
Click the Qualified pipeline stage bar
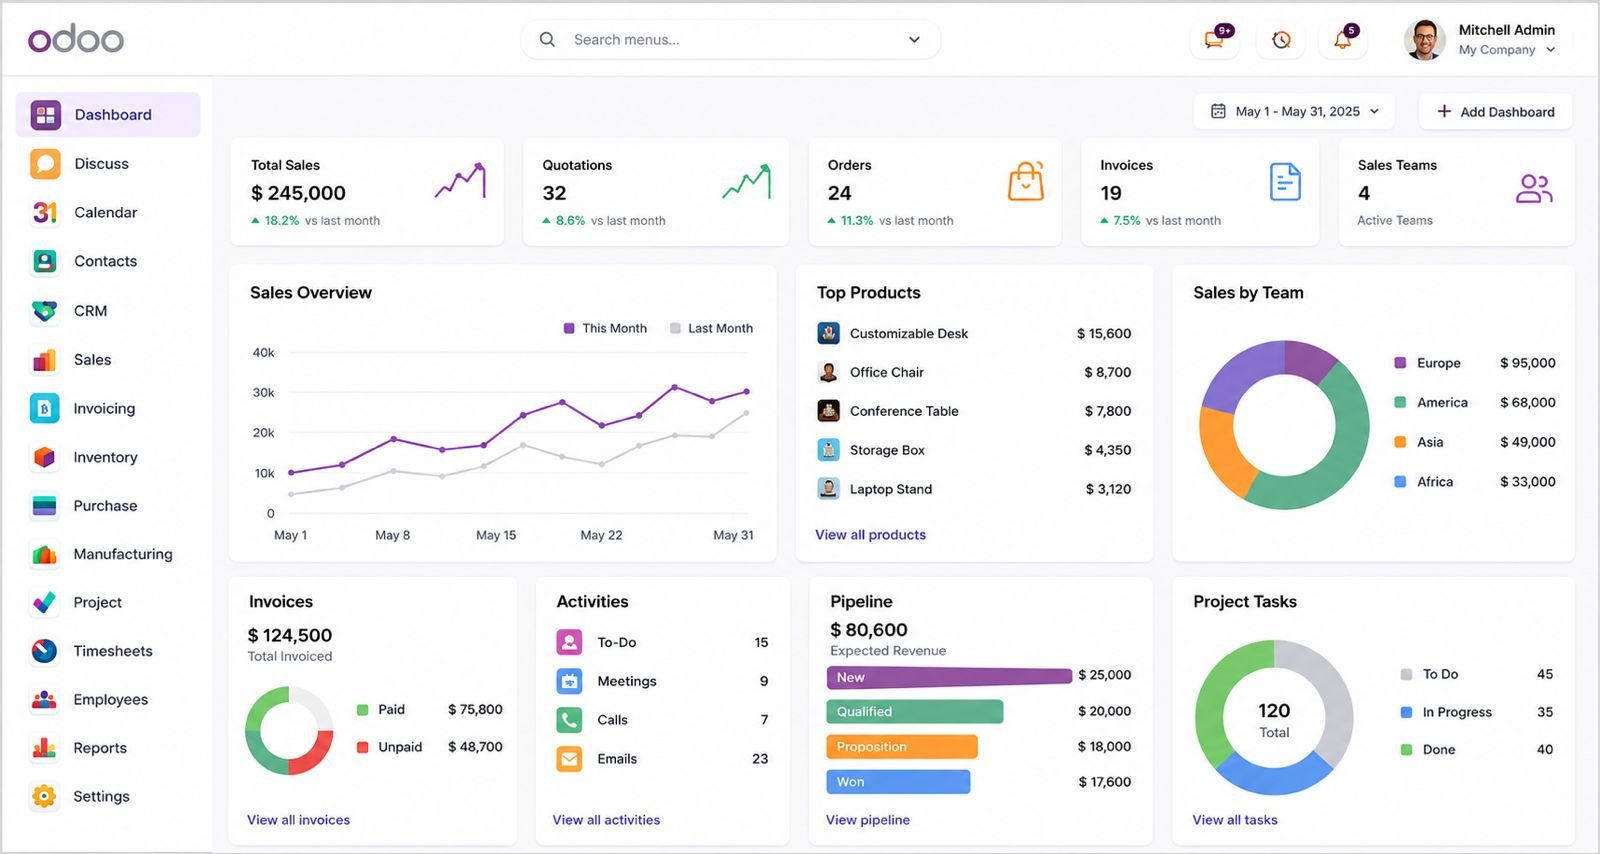[914, 712]
